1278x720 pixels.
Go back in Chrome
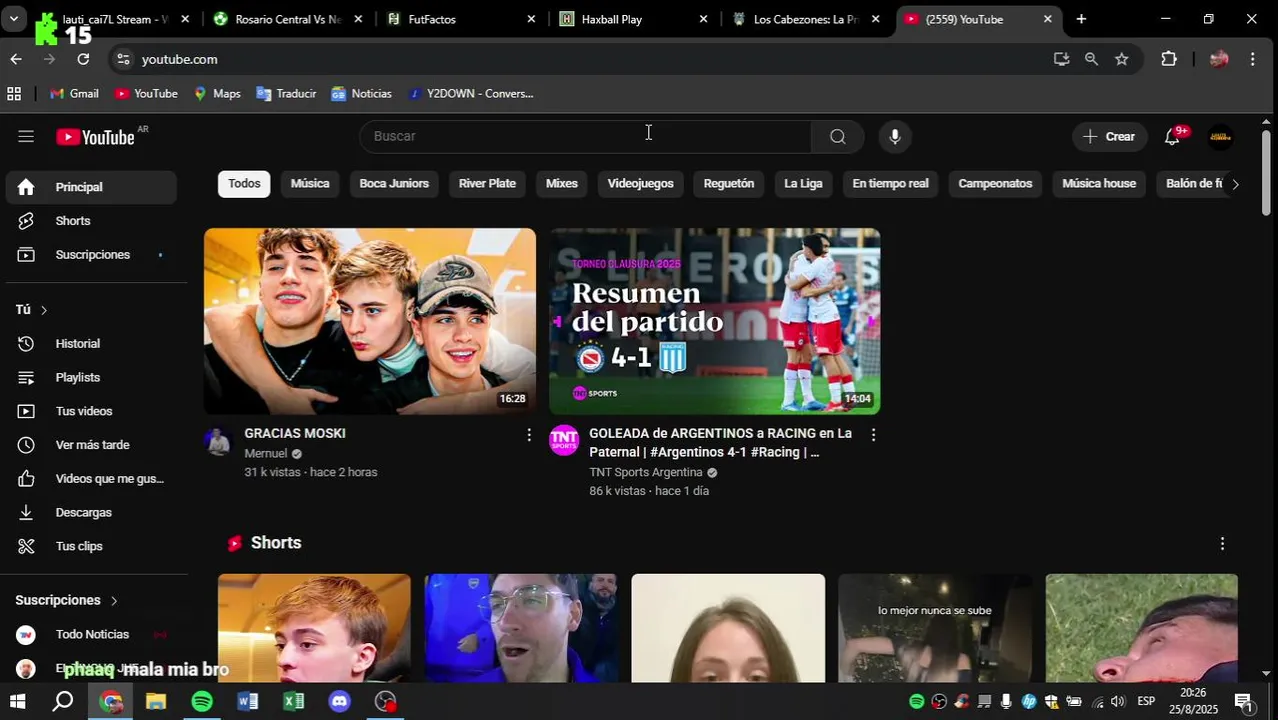pos(16,59)
